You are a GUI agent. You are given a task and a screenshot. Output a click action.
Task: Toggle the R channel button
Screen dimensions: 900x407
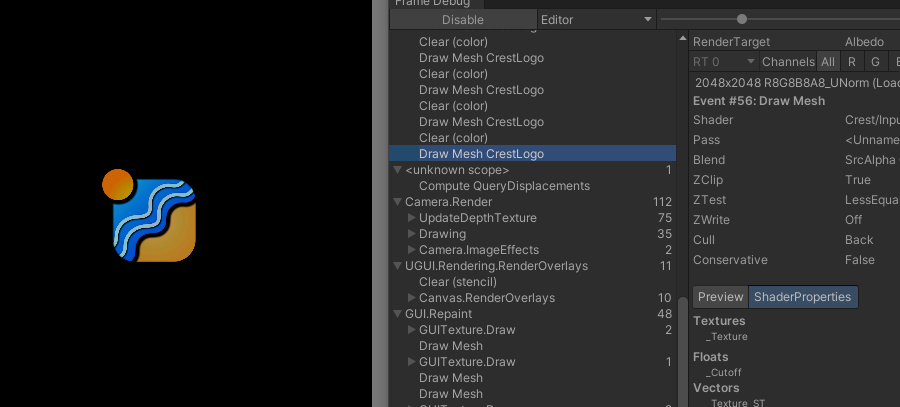(852, 62)
